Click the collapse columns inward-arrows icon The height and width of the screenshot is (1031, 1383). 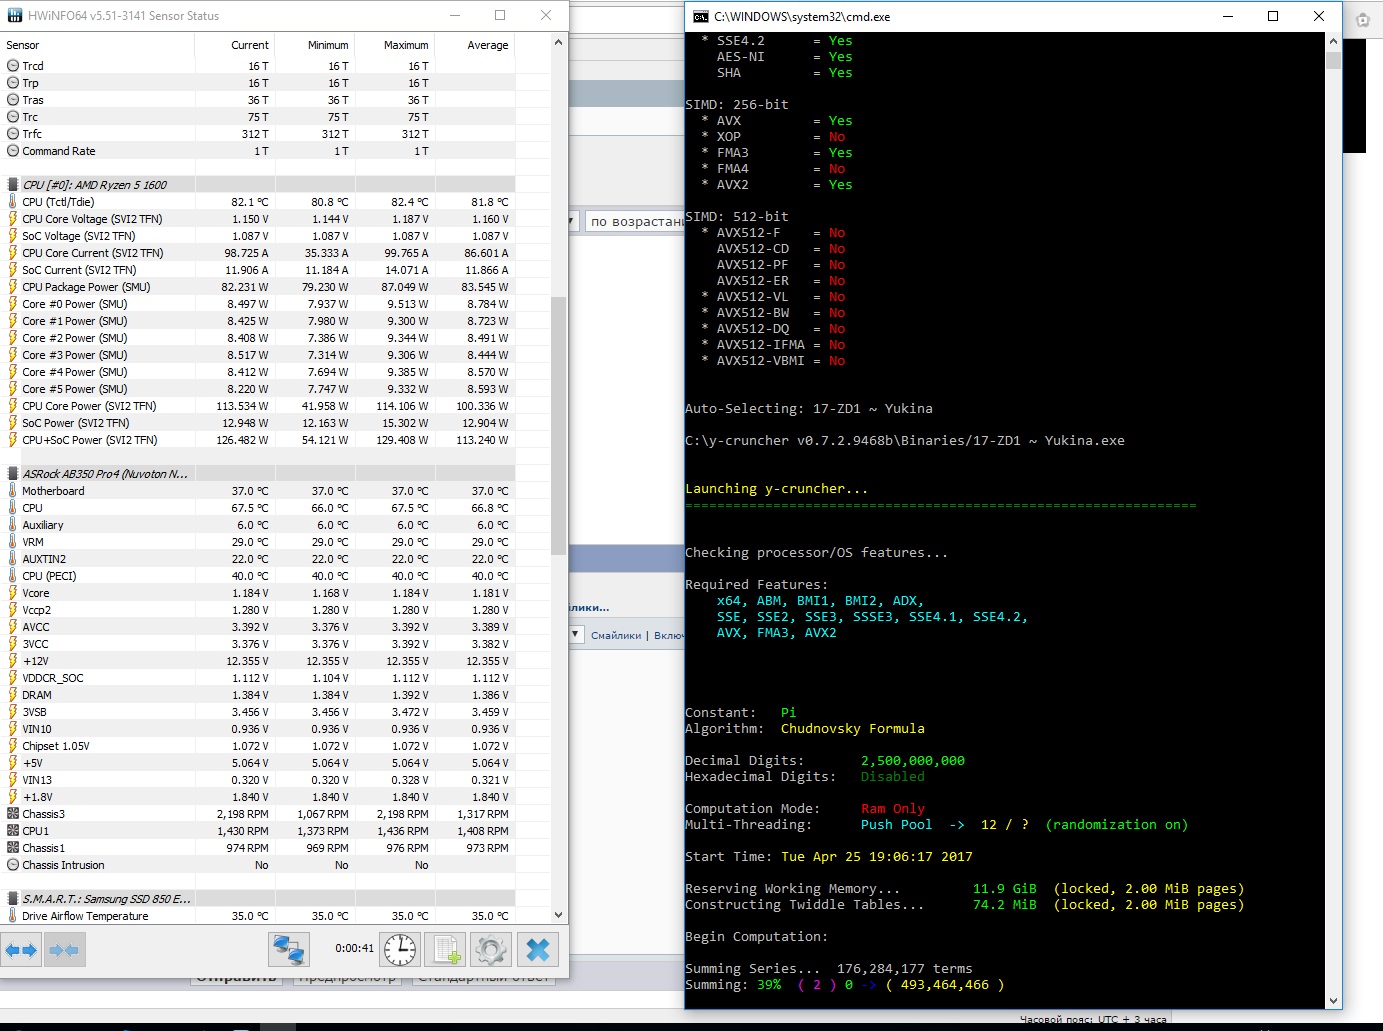click(x=64, y=950)
